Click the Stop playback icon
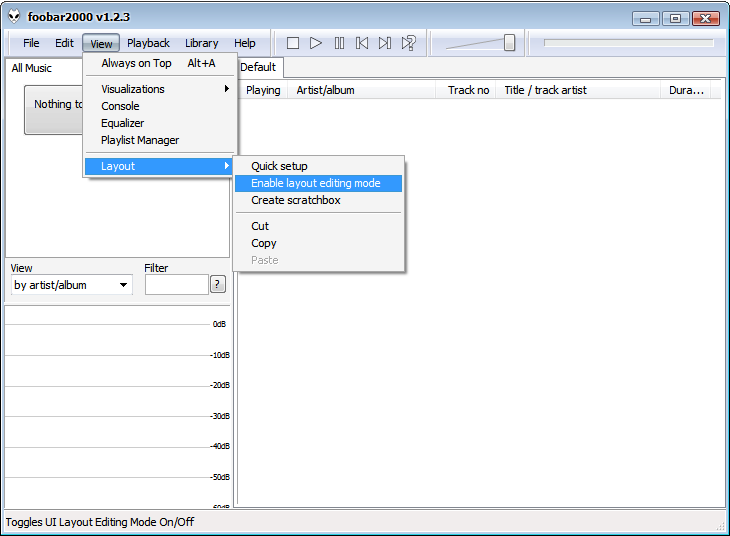Viewport: 730px width, 536px height. click(x=293, y=43)
